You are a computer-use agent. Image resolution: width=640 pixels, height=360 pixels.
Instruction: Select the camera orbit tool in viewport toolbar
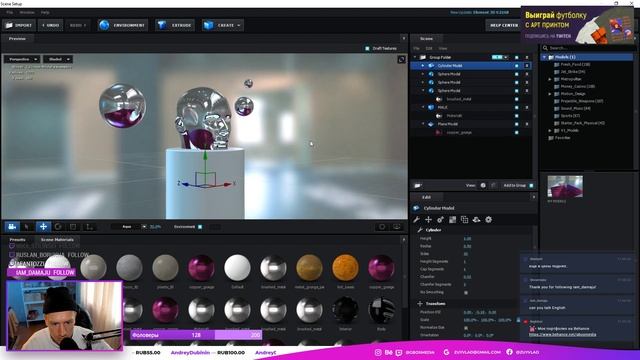pos(12,227)
